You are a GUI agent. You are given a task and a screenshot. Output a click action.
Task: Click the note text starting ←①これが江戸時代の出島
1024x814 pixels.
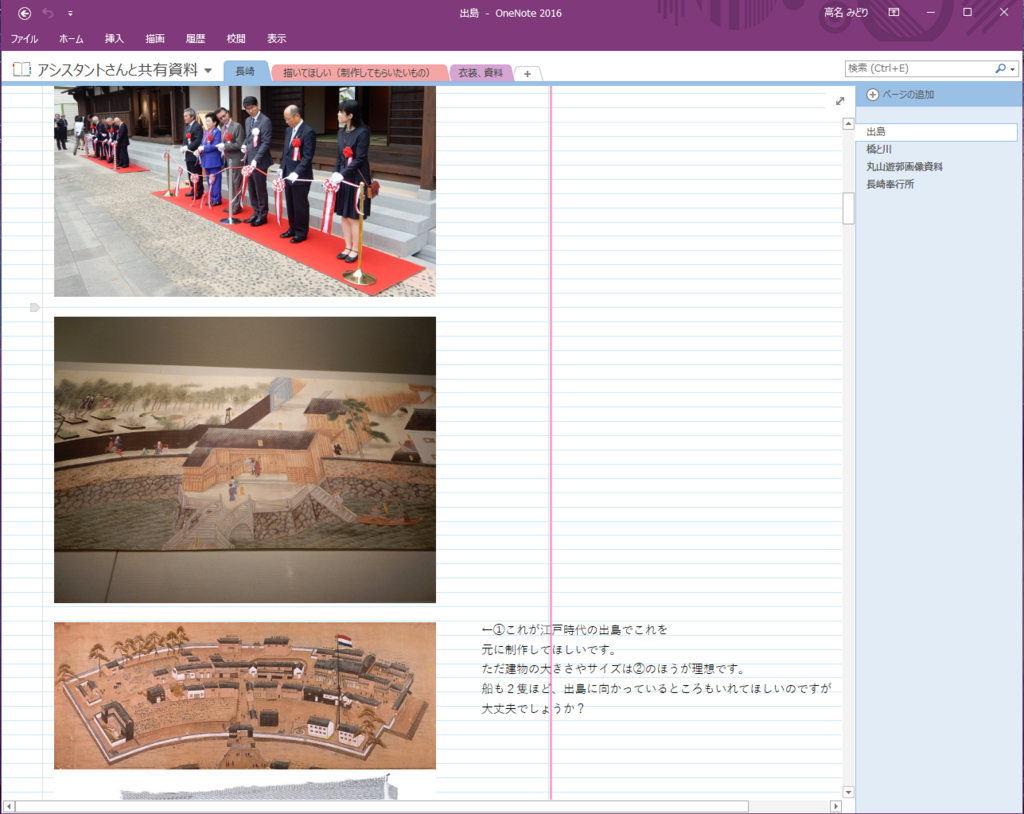(x=575, y=630)
